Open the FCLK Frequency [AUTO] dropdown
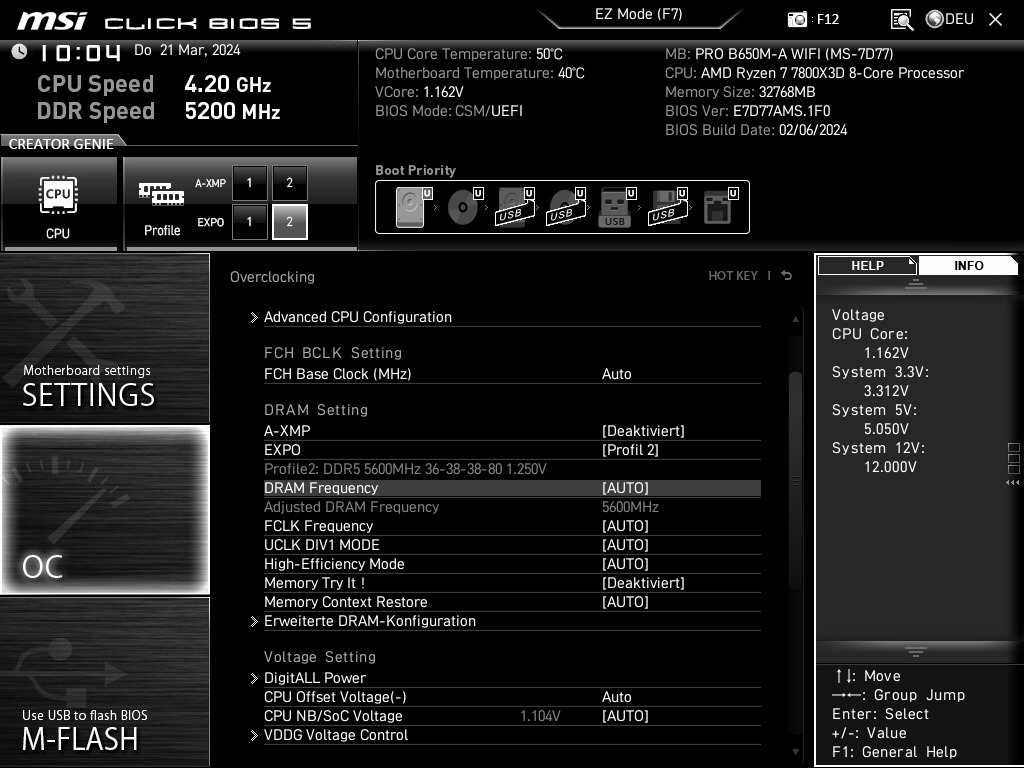This screenshot has width=1024, height=768. (625, 526)
